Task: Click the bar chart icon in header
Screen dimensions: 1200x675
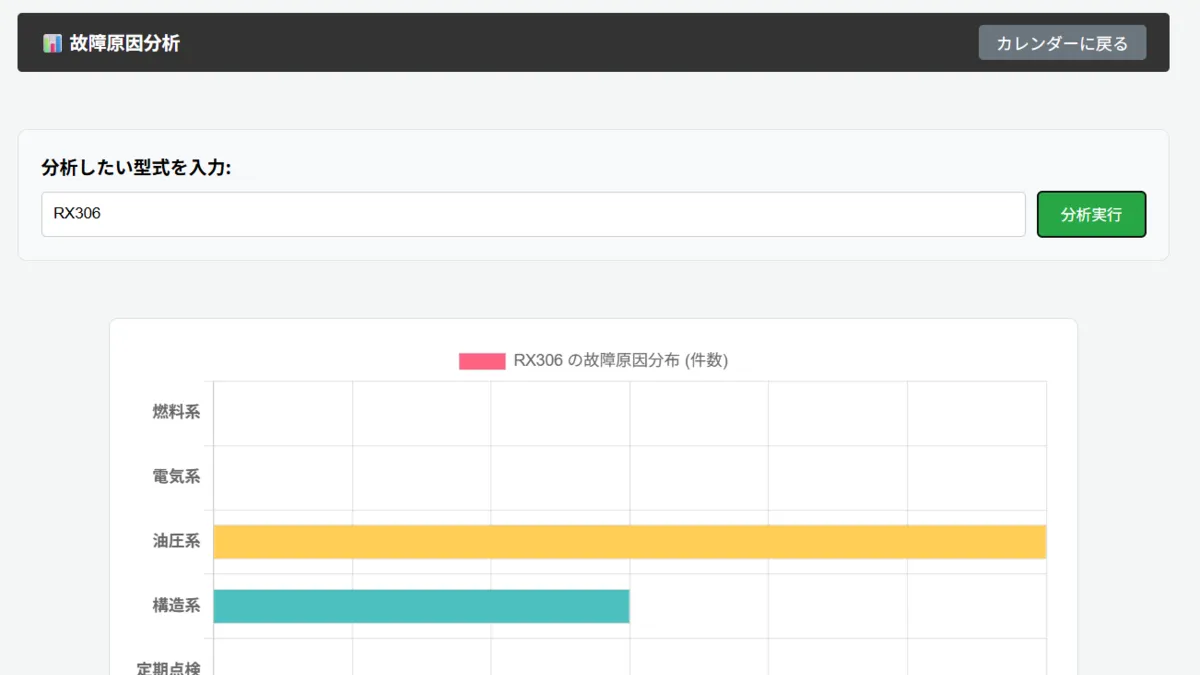Action: [x=52, y=43]
